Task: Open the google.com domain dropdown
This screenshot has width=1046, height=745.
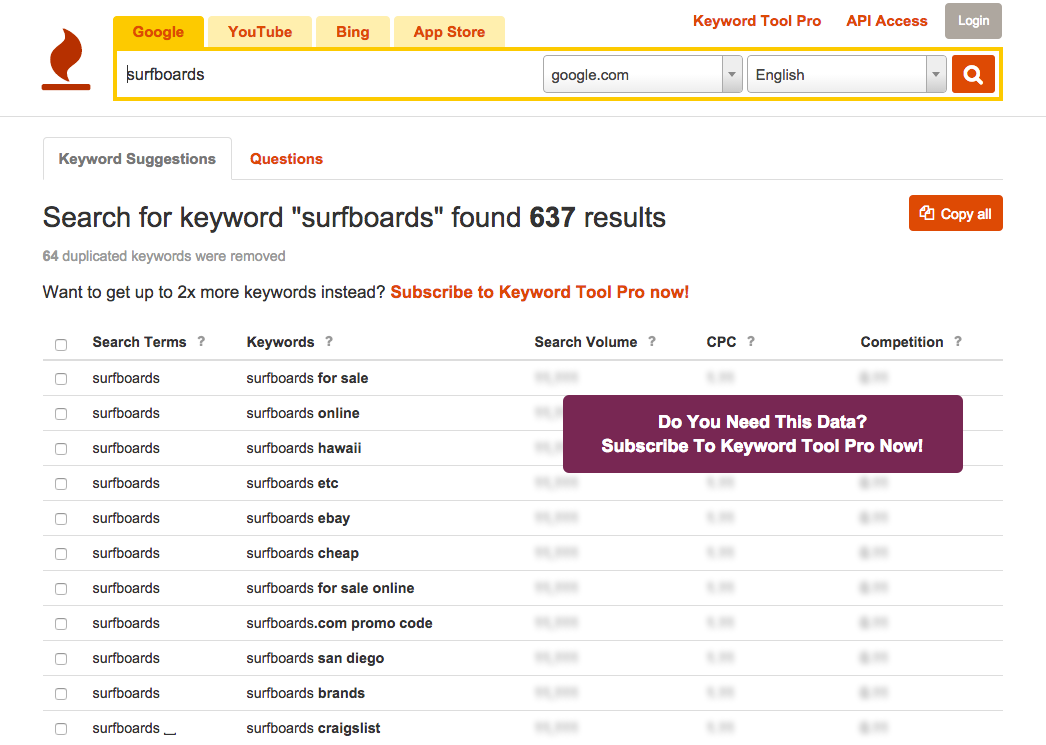Action: click(642, 74)
